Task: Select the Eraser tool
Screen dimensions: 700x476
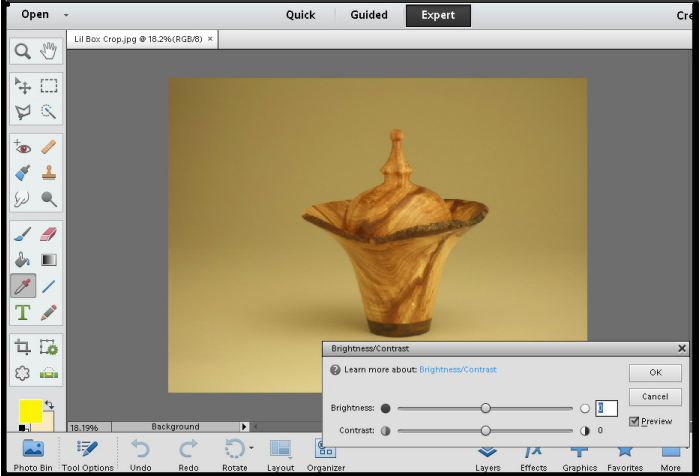Action: [x=48, y=234]
